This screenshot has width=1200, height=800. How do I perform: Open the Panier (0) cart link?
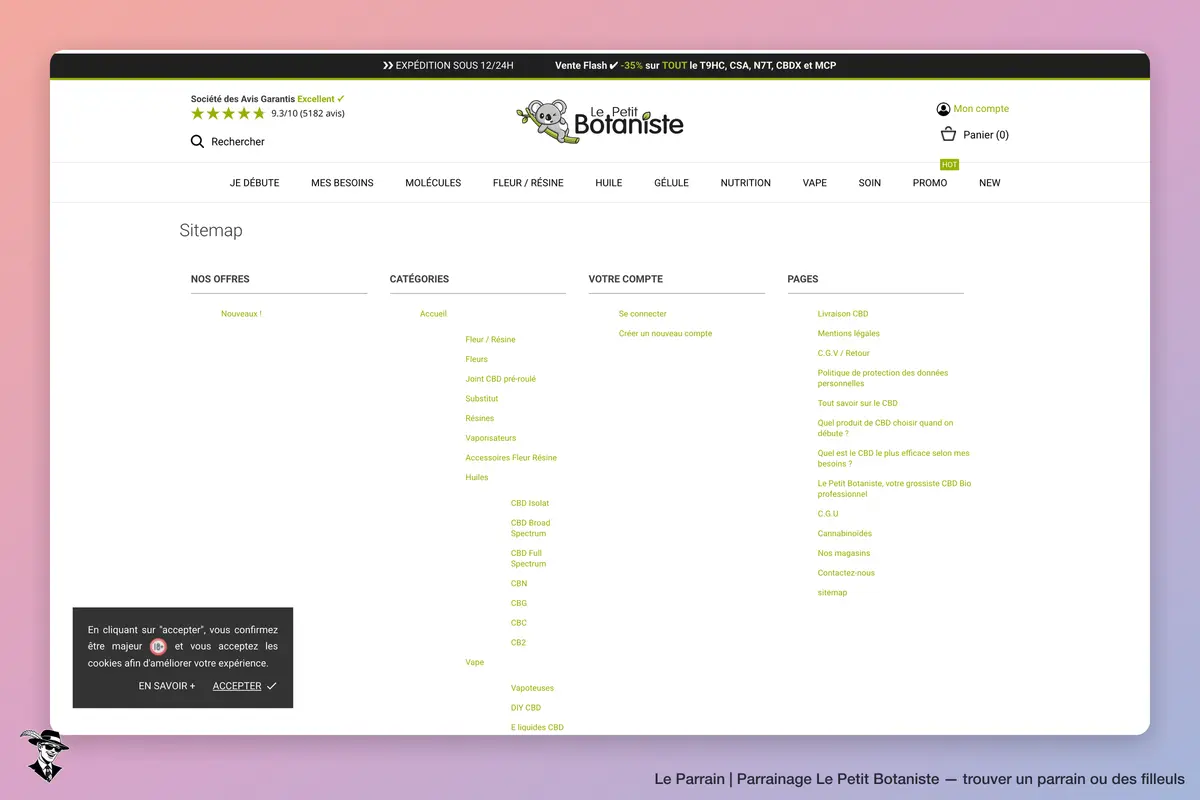986,135
